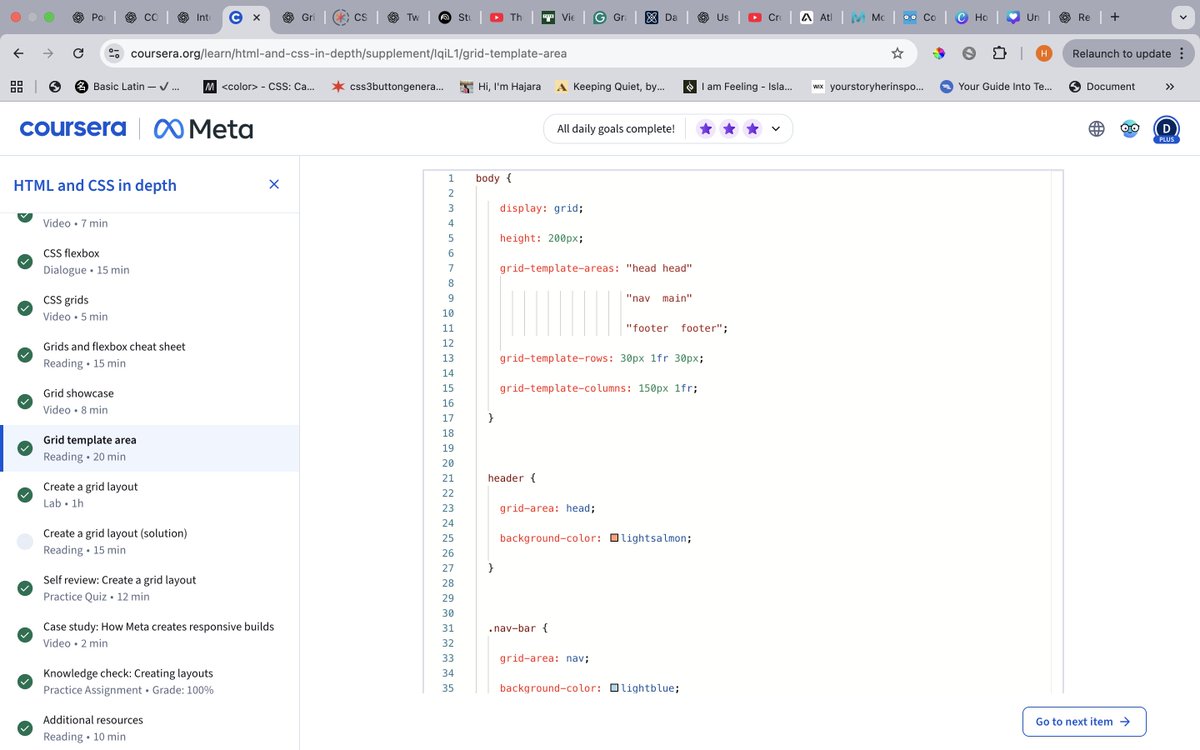
Task: Click the green checkmark beside CSS grids
Action: [x=24, y=308]
